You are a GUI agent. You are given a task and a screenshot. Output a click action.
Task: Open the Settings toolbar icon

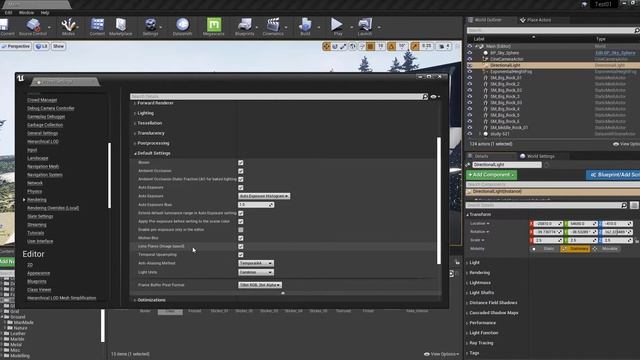[150, 27]
